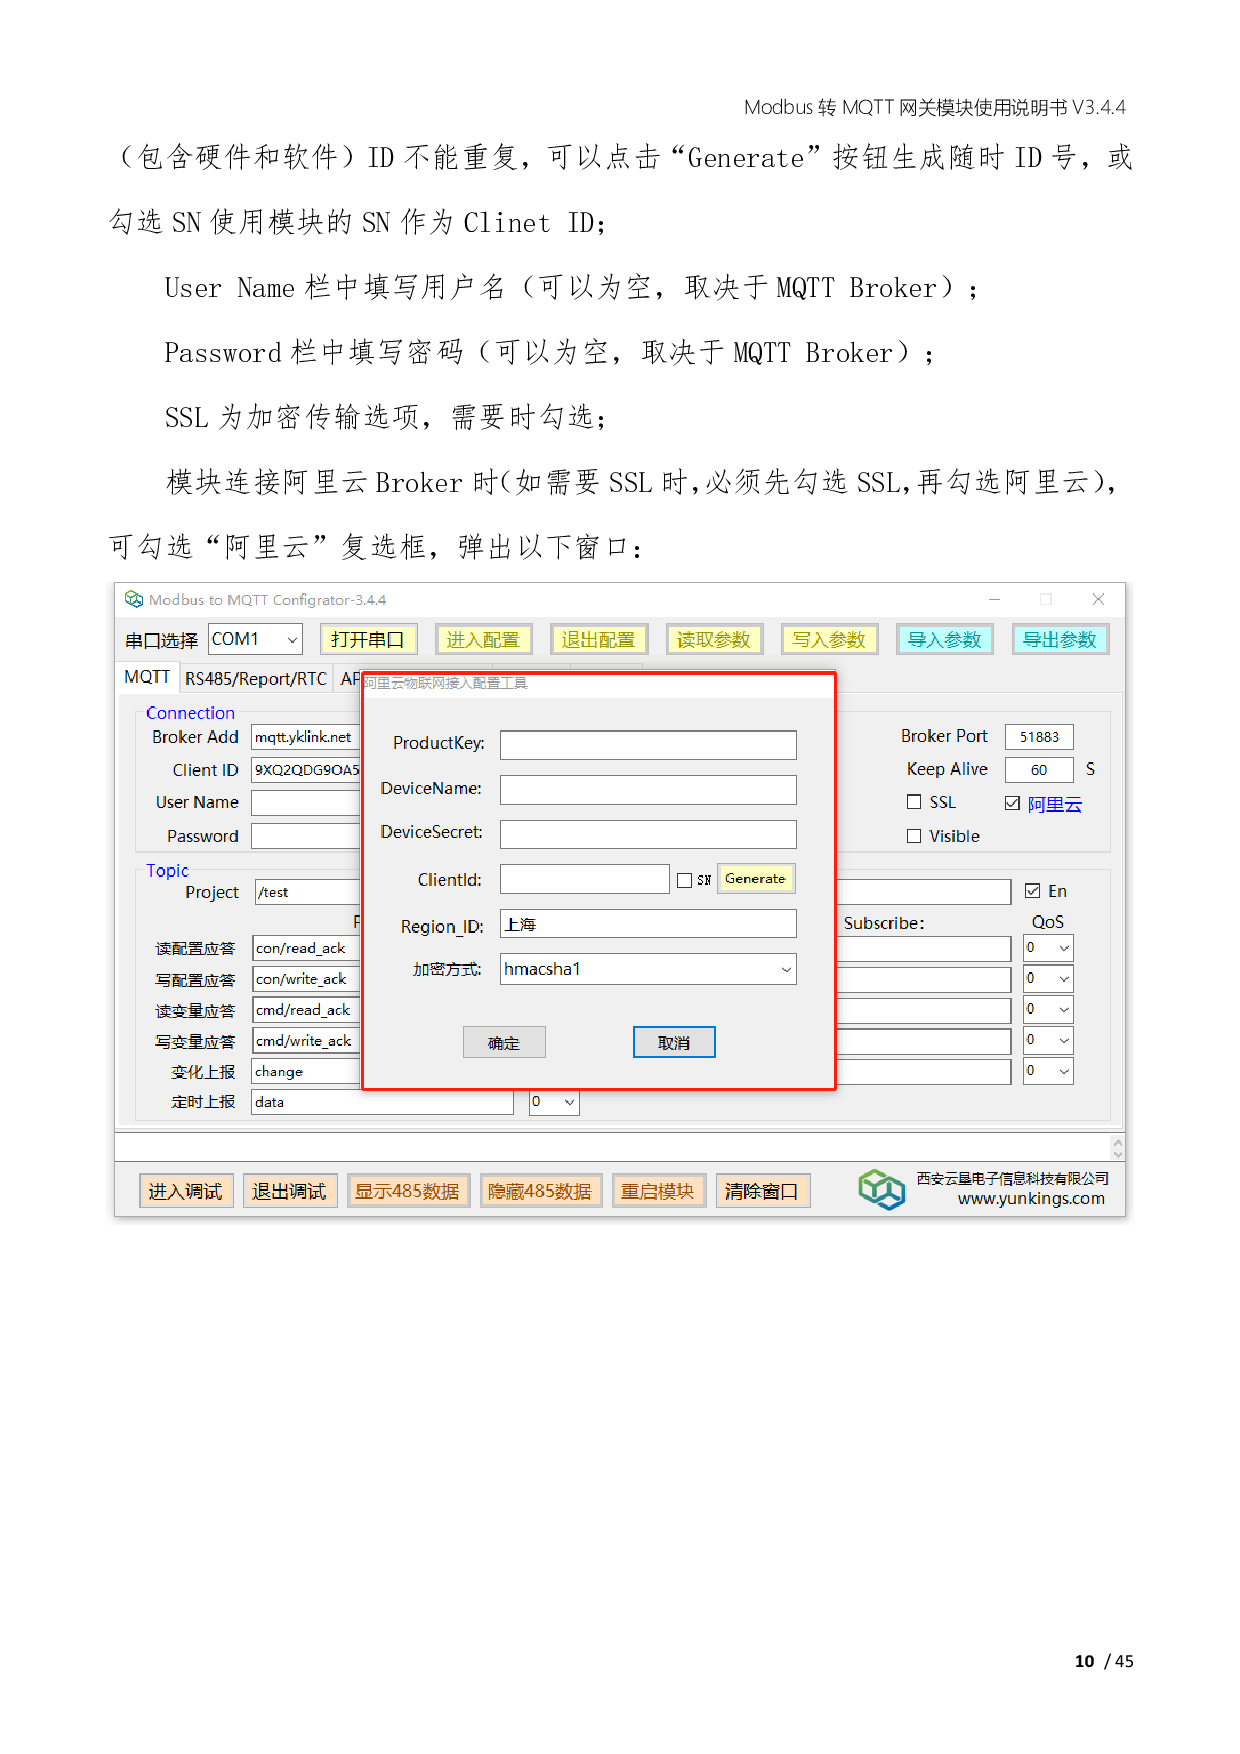
Task: Click the Region_ID field showing 上海
Action: 648,924
